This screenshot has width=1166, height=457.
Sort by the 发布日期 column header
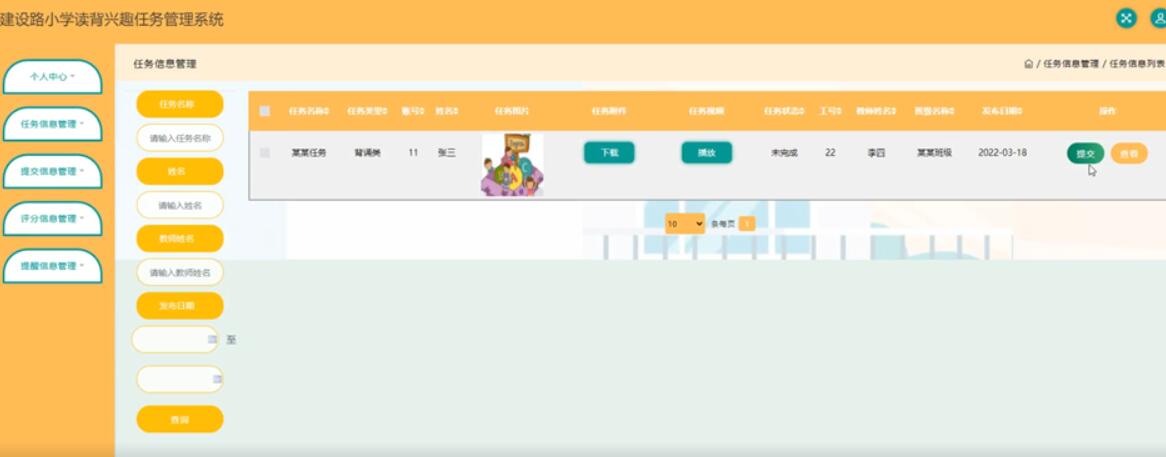click(x=1002, y=111)
